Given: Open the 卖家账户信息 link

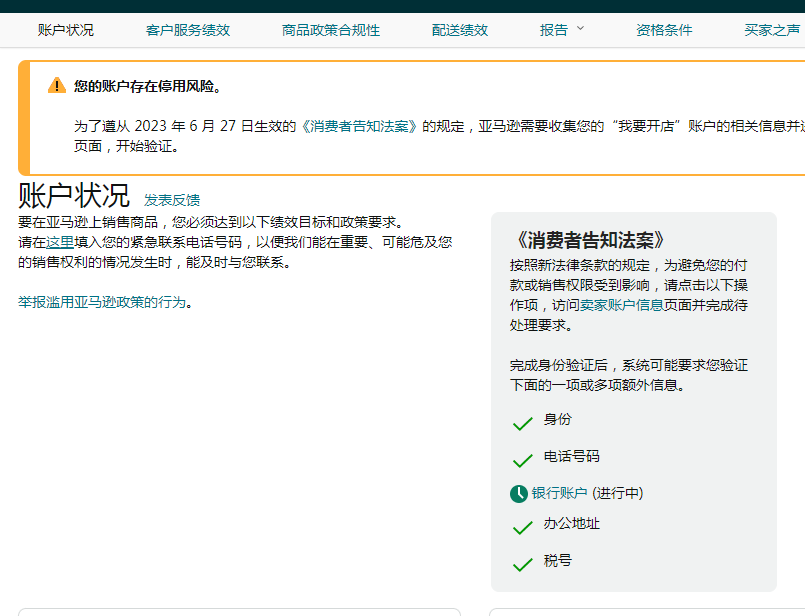Looking at the screenshot, I should [x=622, y=305].
